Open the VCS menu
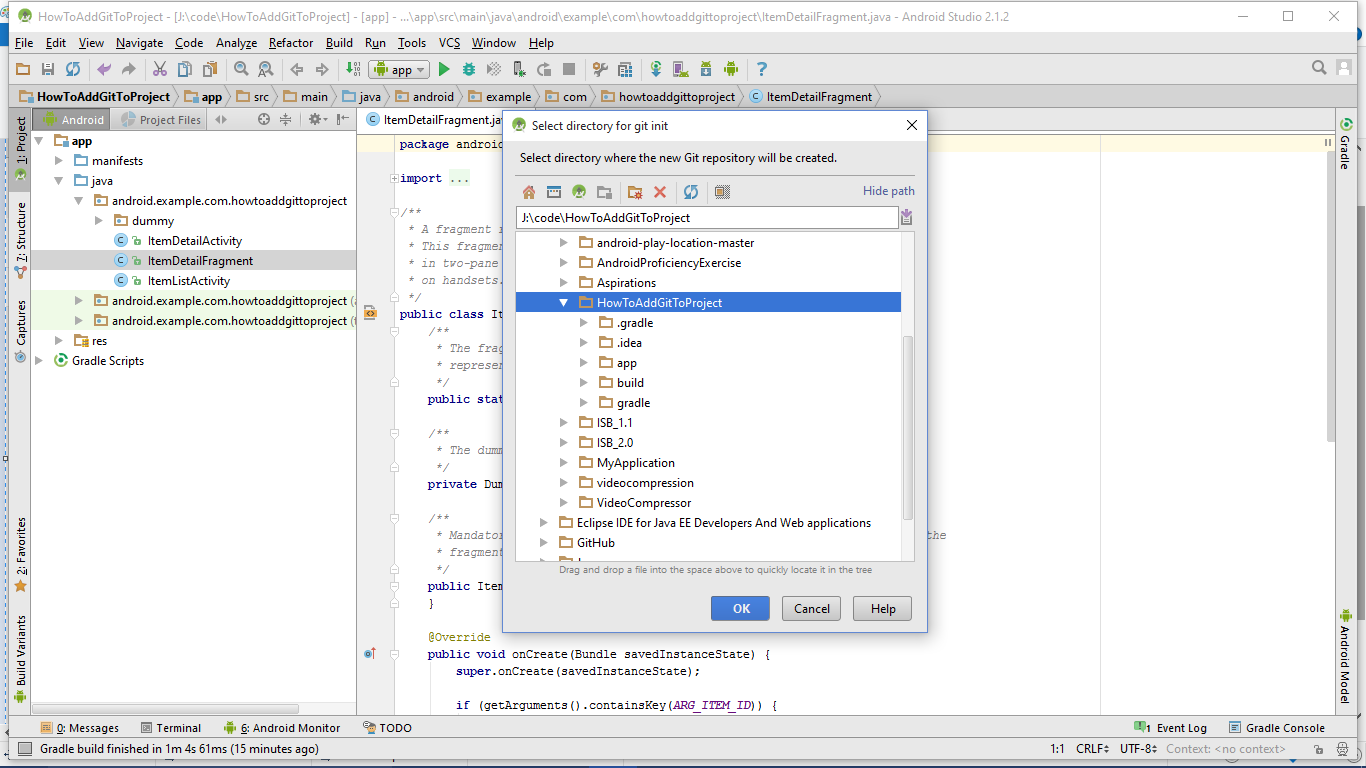The height and width of the screenshot is (768, 1366). tap(448, 43)
